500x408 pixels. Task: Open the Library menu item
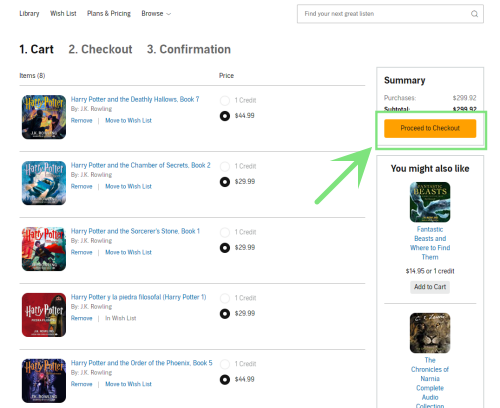29,14
